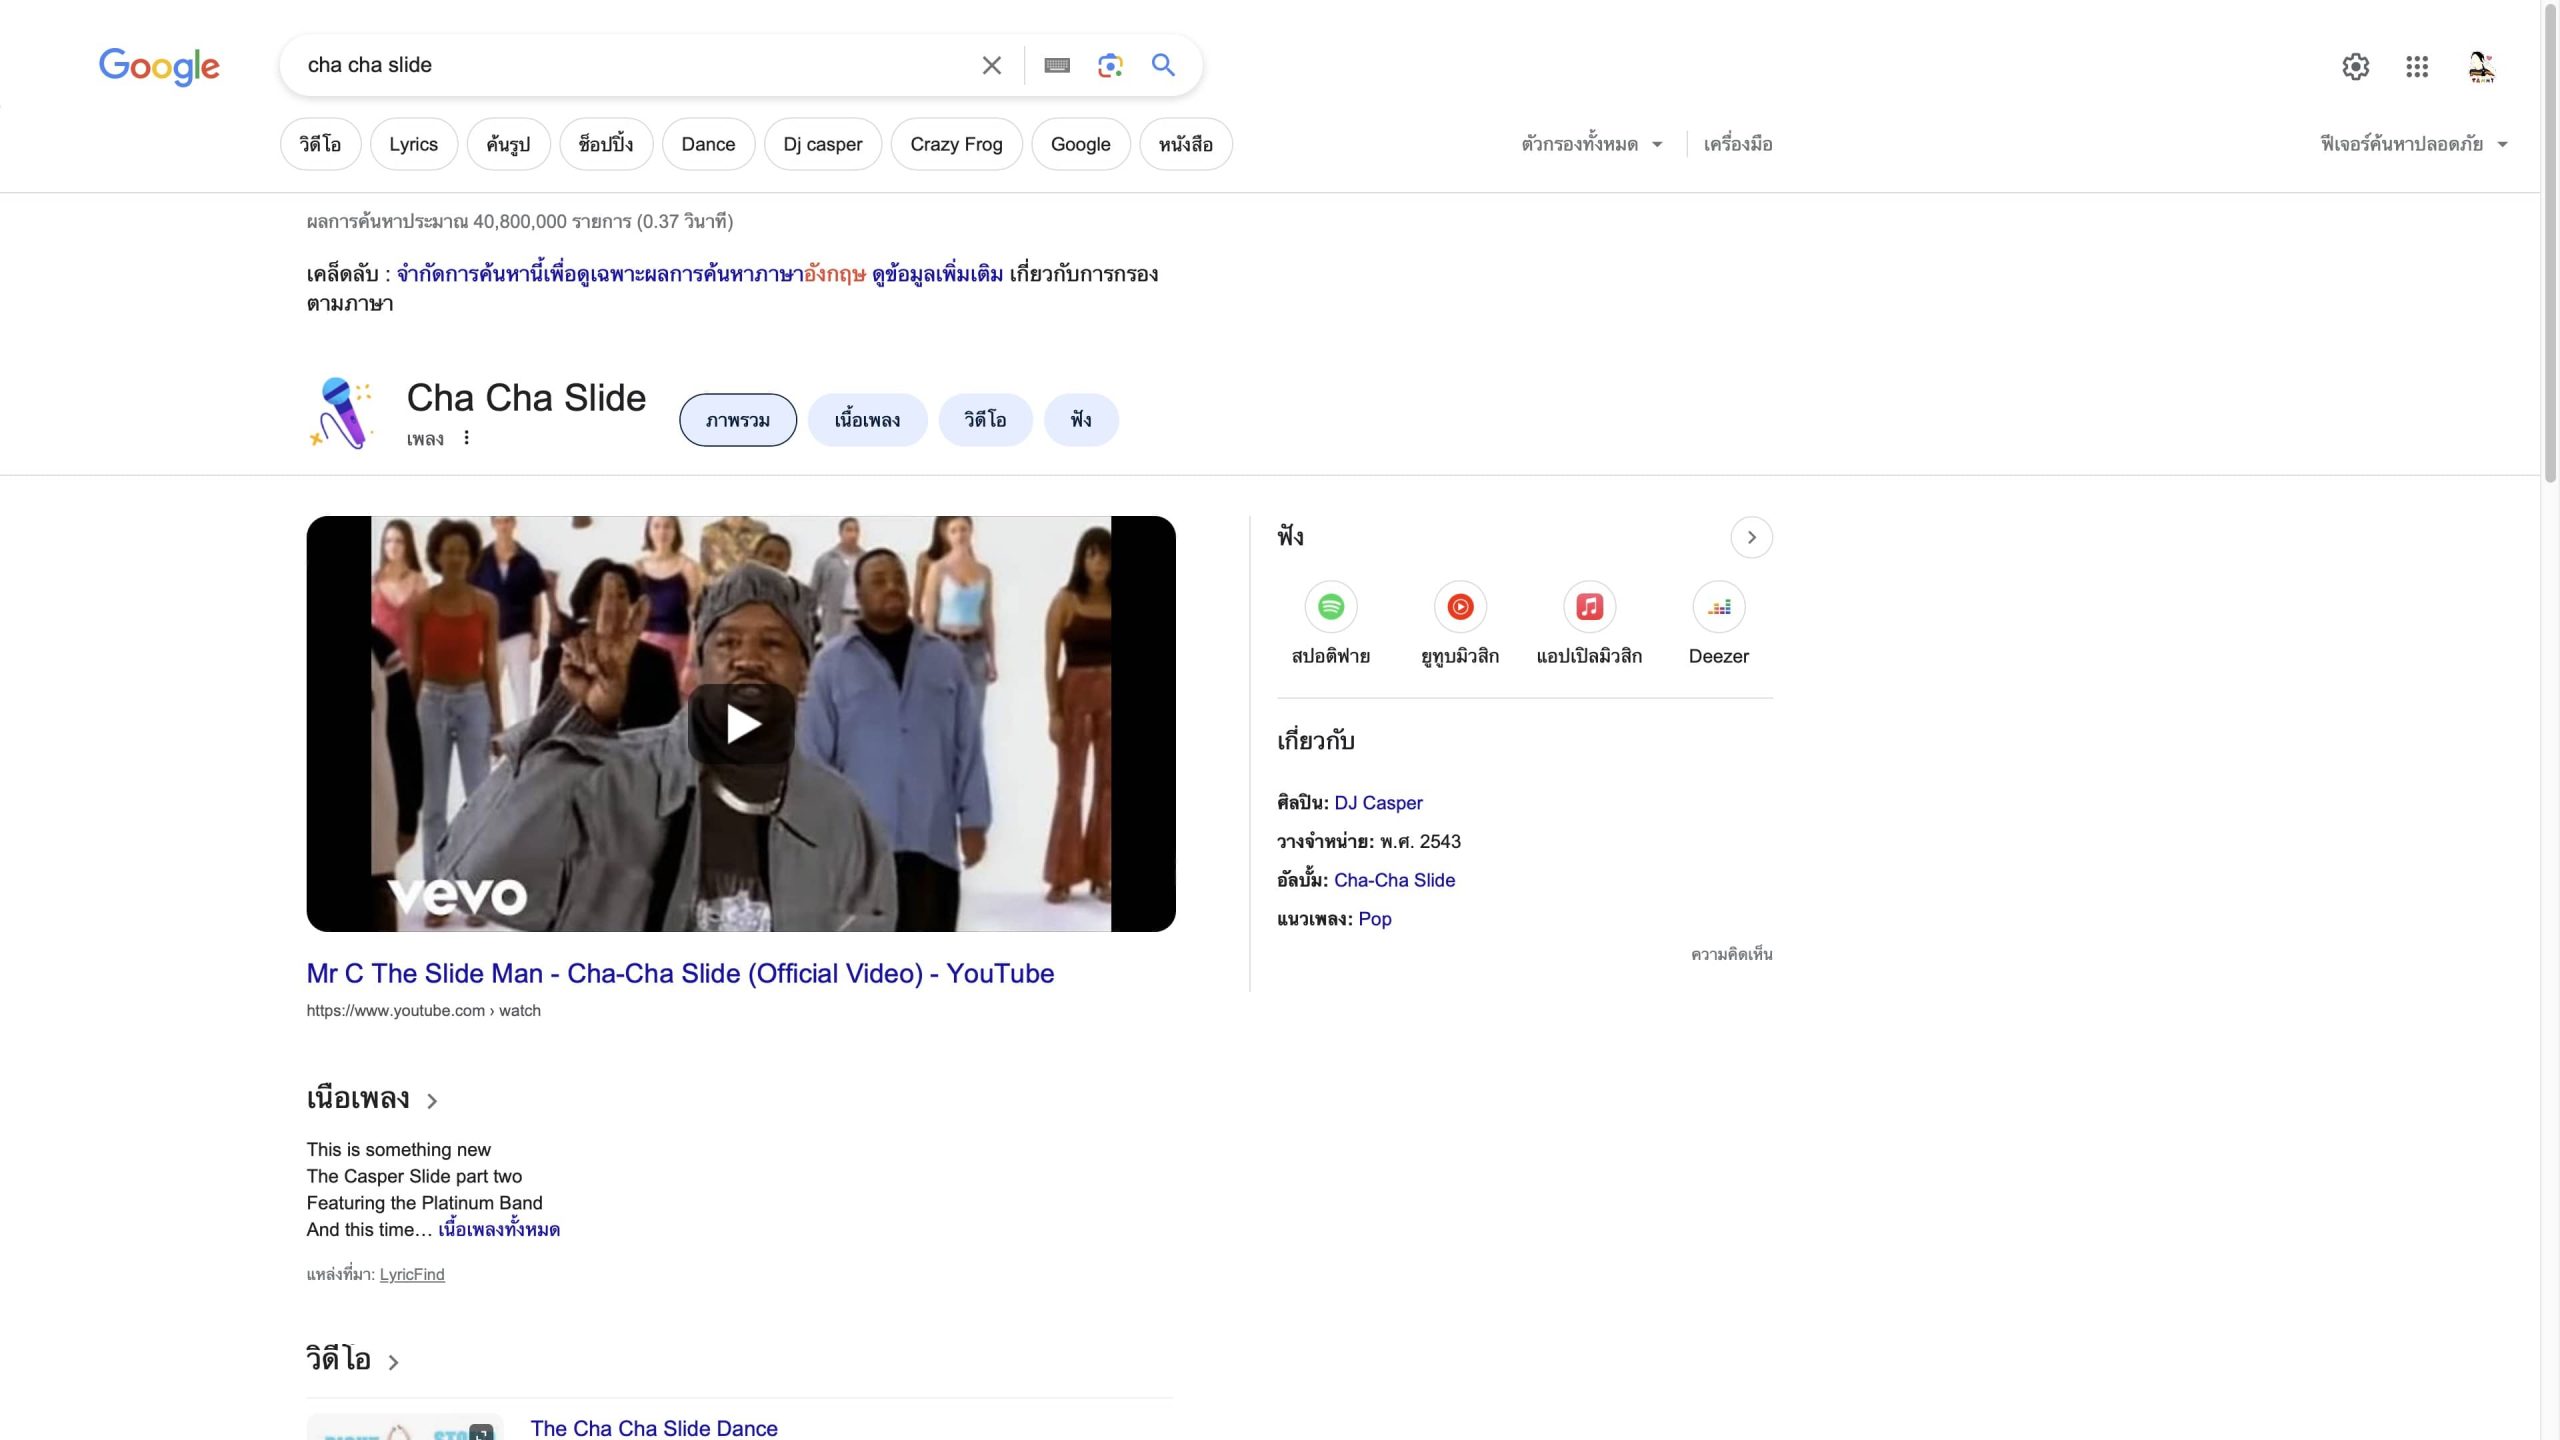Listen on Spotify
The height and width of the screenshot is (1440, 2560).
pyautogui.click(x=1330, y=607)
